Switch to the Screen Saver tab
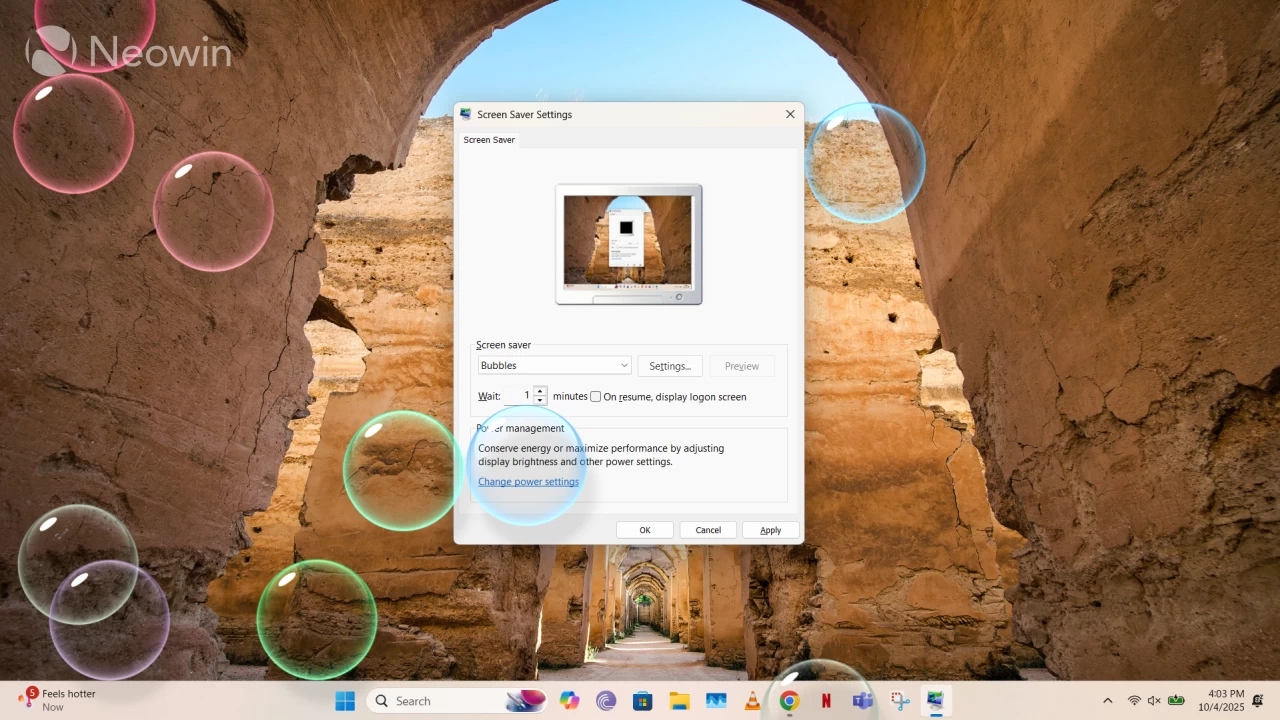The width and height of the screenshot is (1280, 720). 489,140
